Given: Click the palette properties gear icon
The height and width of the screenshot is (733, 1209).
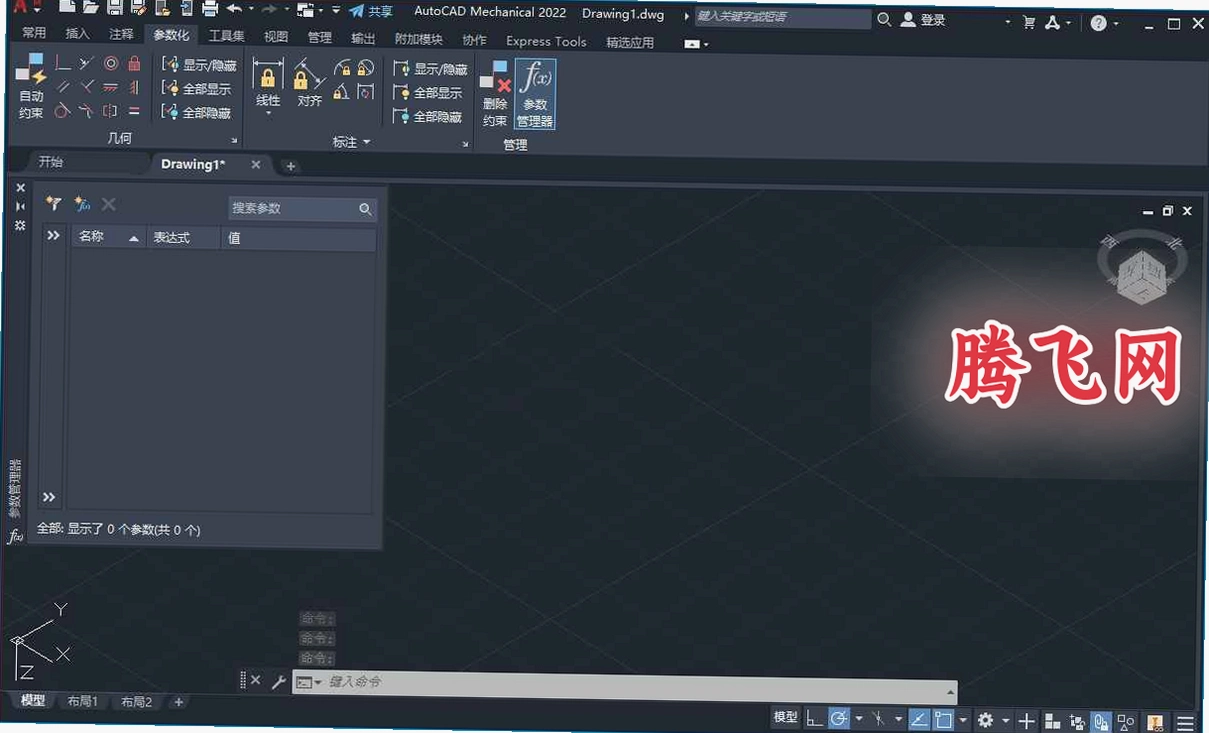Looking at the screenshot, I should tap(20, 225).
